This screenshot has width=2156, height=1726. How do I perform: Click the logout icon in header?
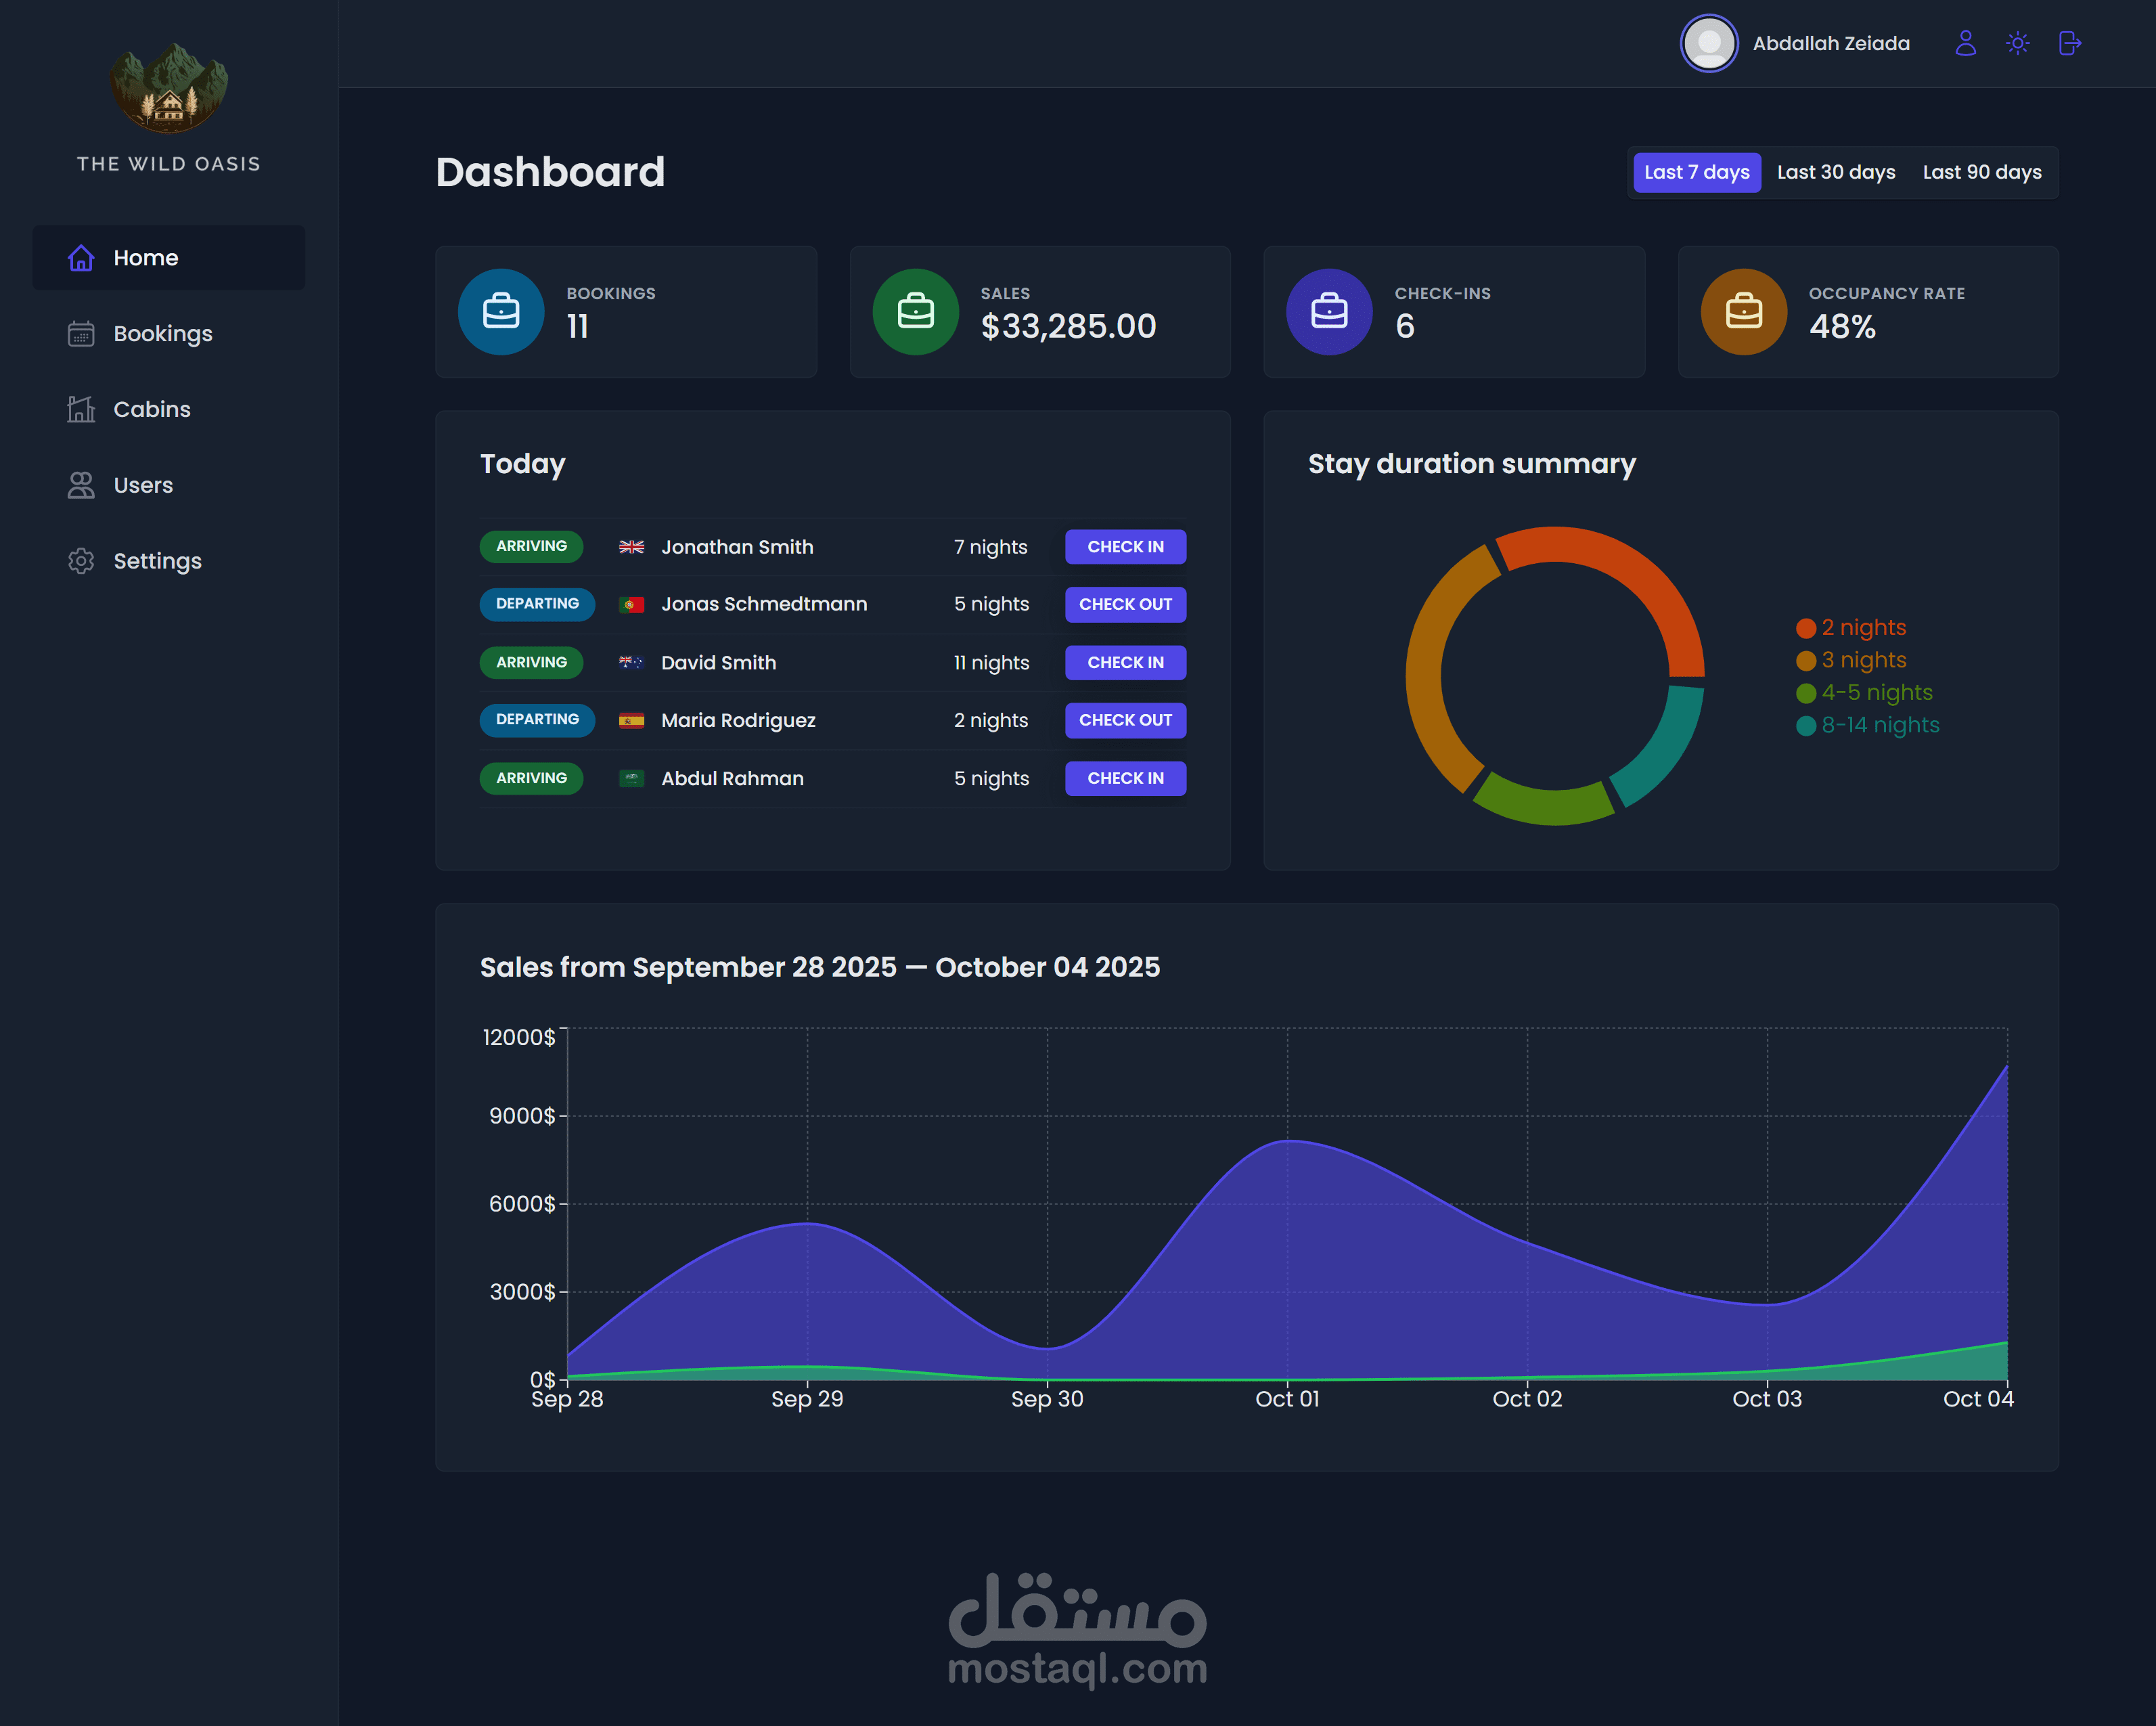tap(2070, 43)
